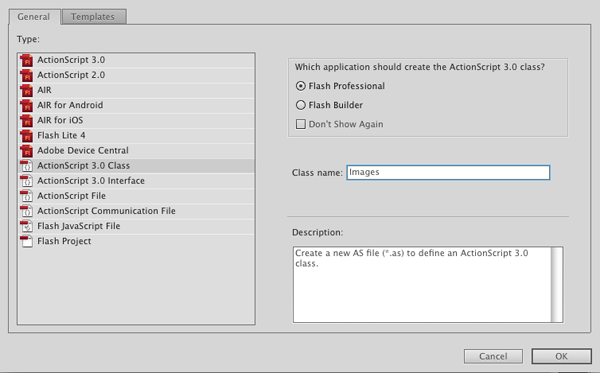
Task: Click the Cancel button
Action: coord(493,356)
